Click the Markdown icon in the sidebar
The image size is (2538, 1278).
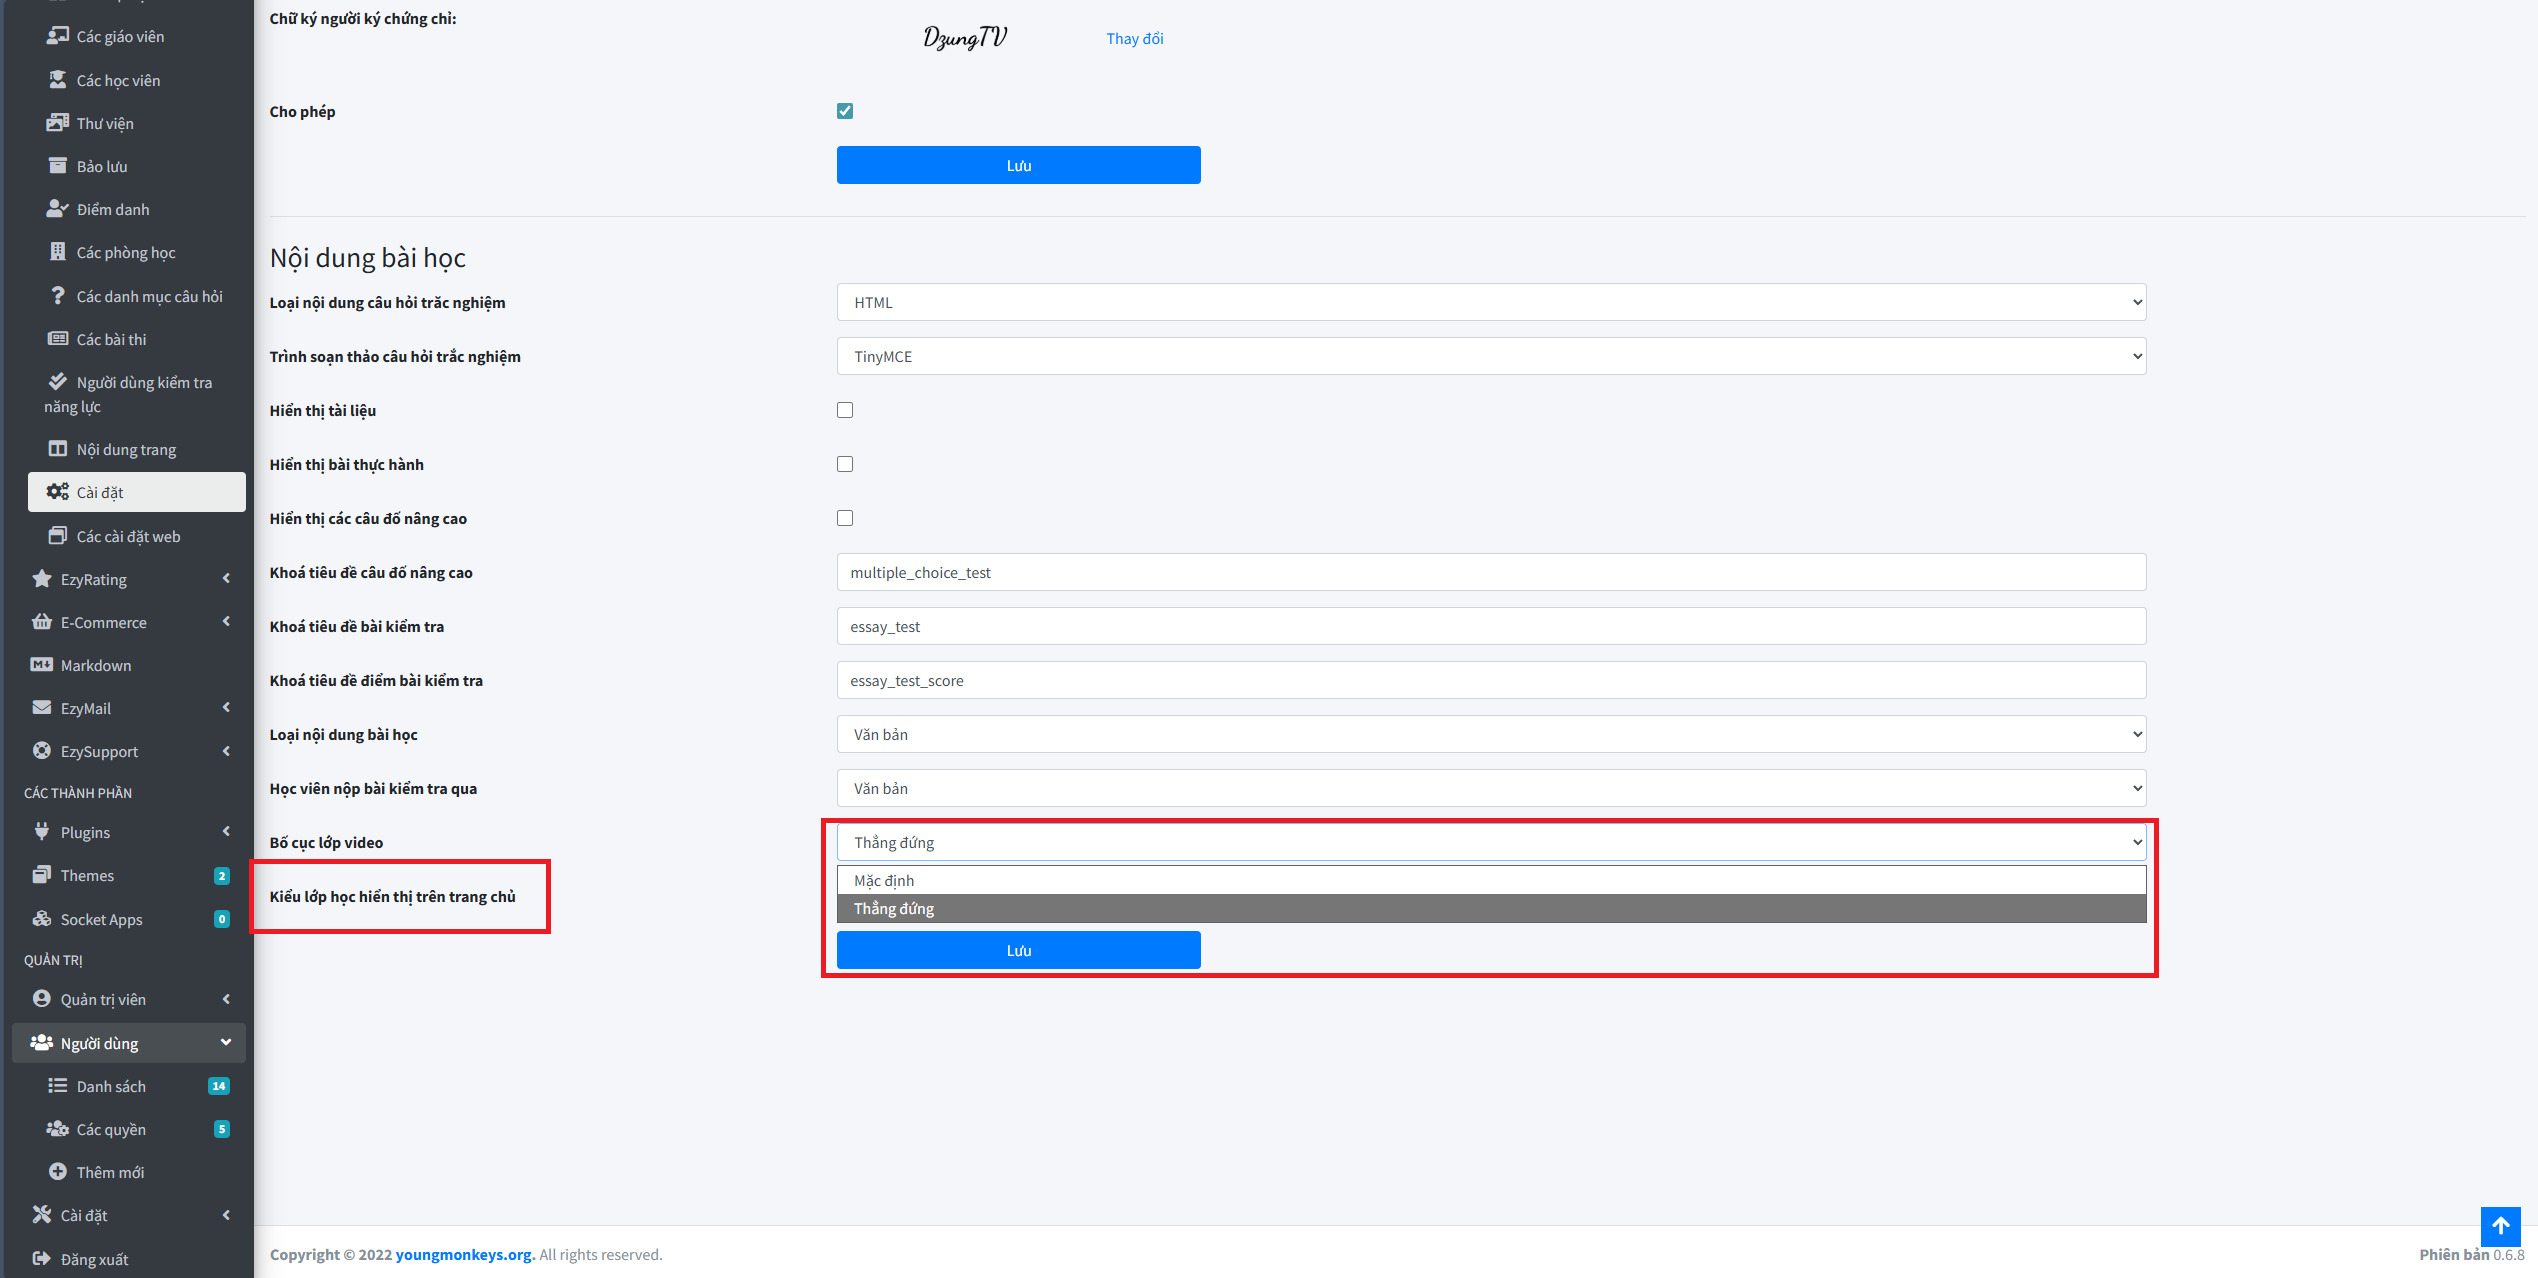tap(41, 665)
